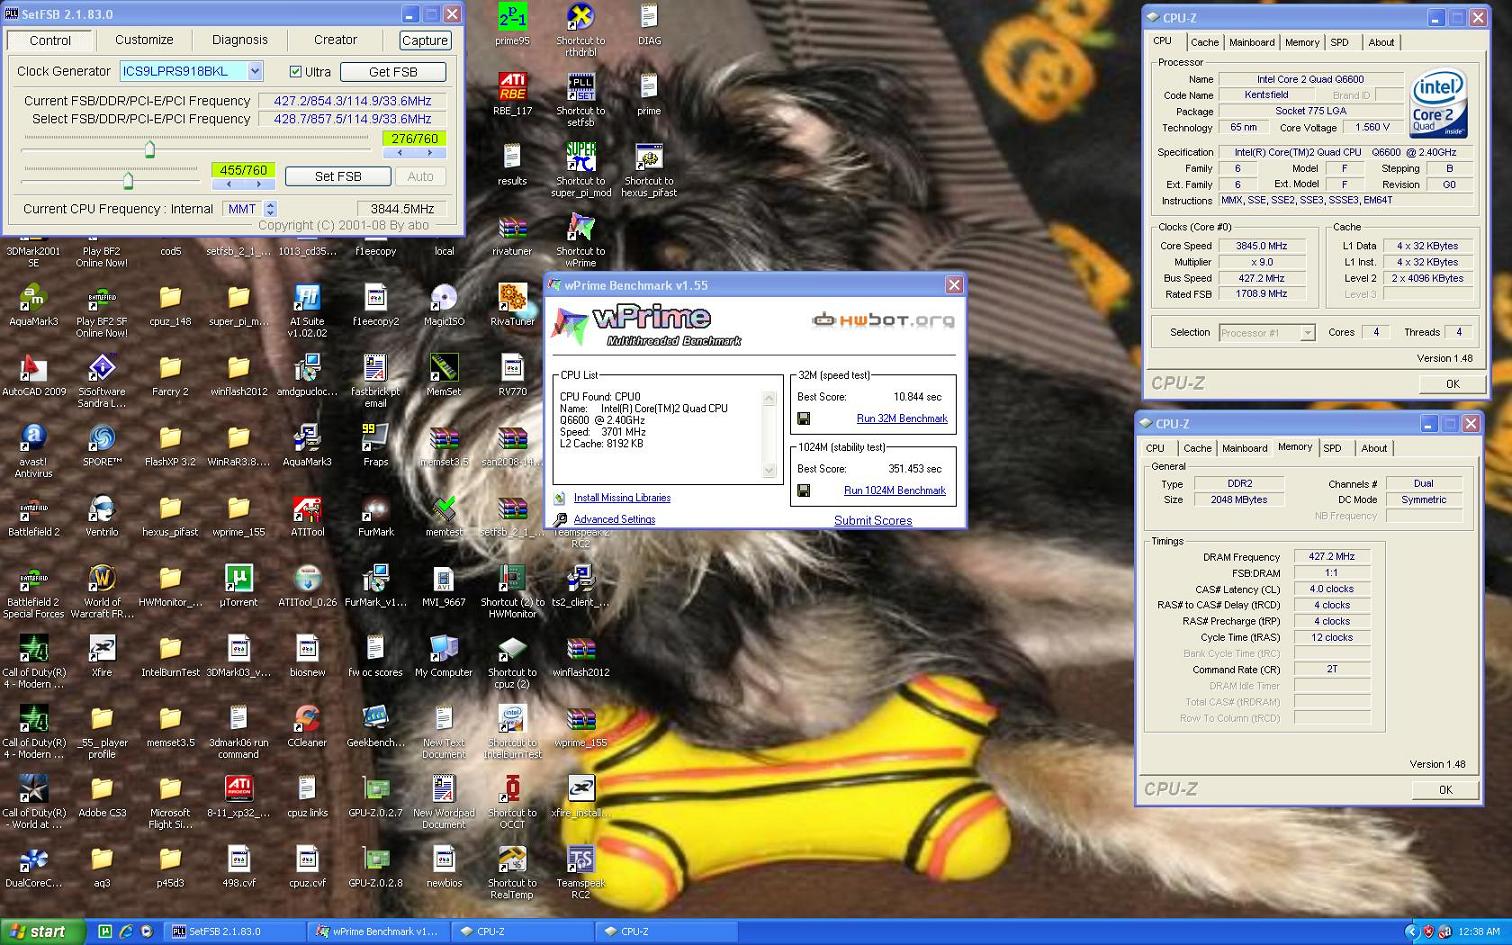
Task: Click the Set FSB button
Action: [338, 176]
